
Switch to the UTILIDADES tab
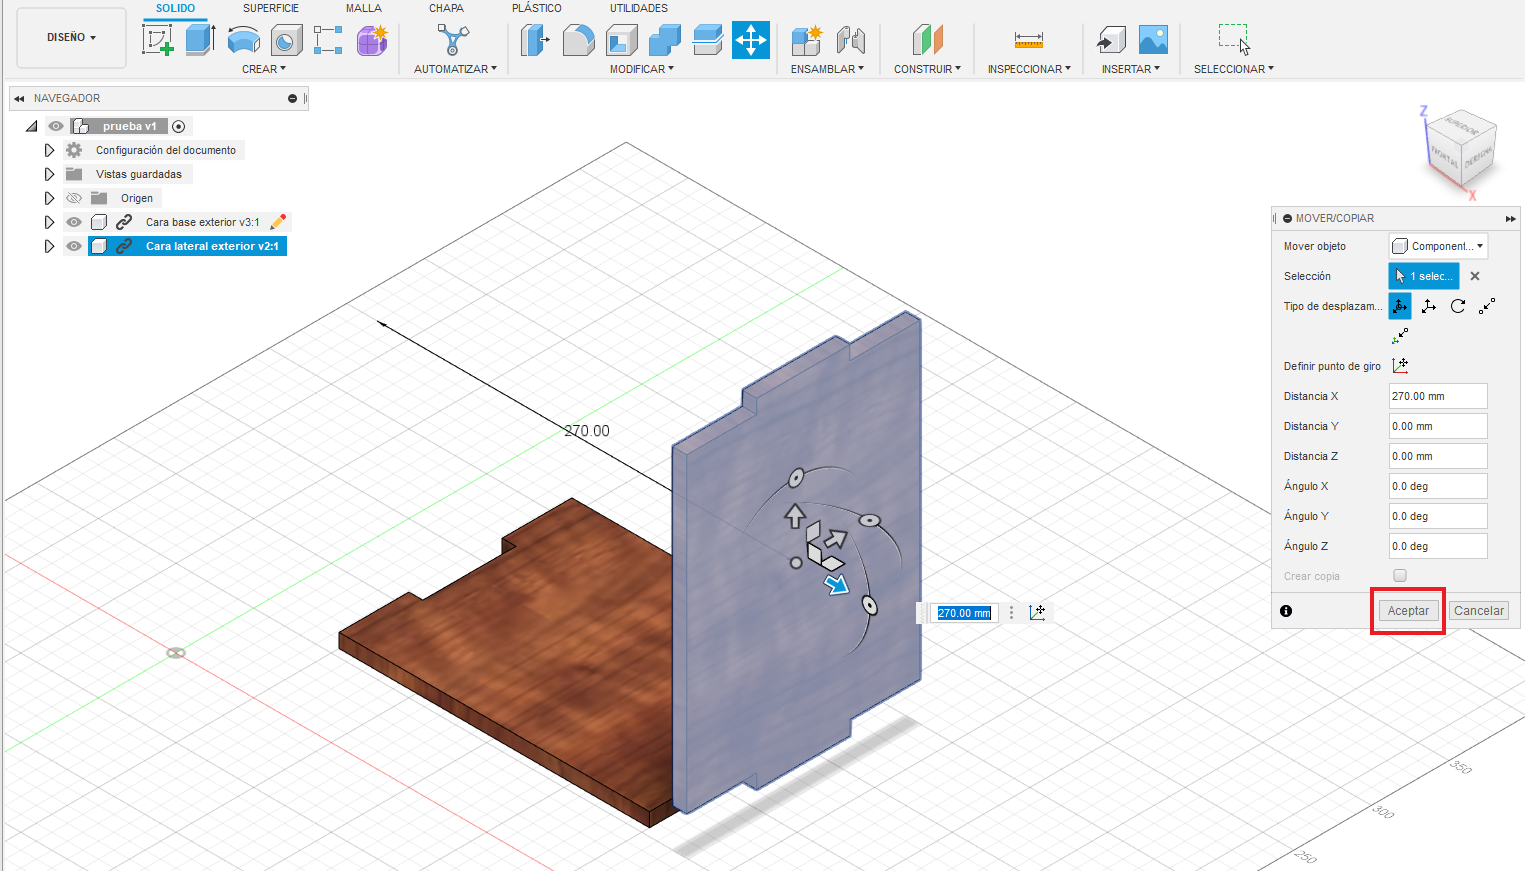pyautogui.click(x=639, y=8)
